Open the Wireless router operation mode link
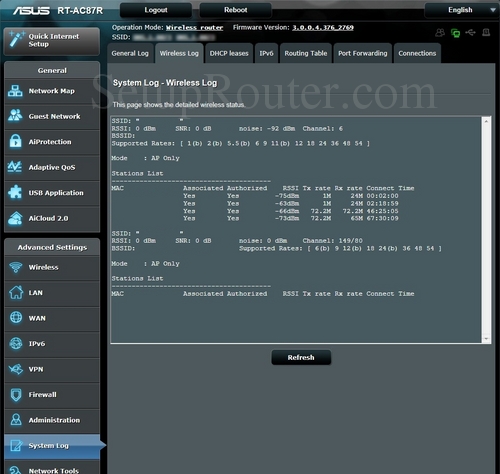500x474 pixels. click(194, 28)
